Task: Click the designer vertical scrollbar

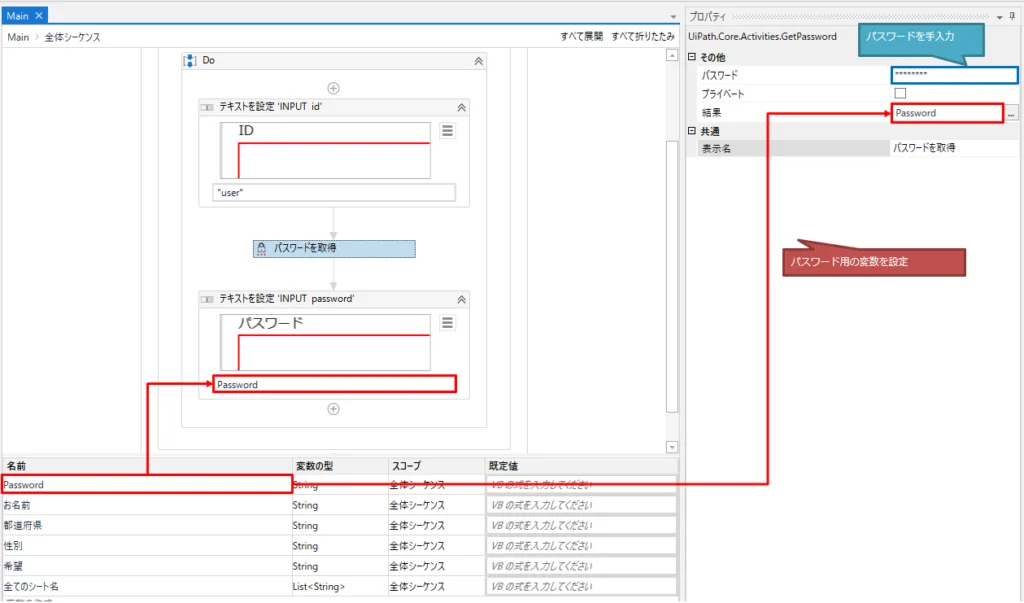Action: (x=672, y=250)
